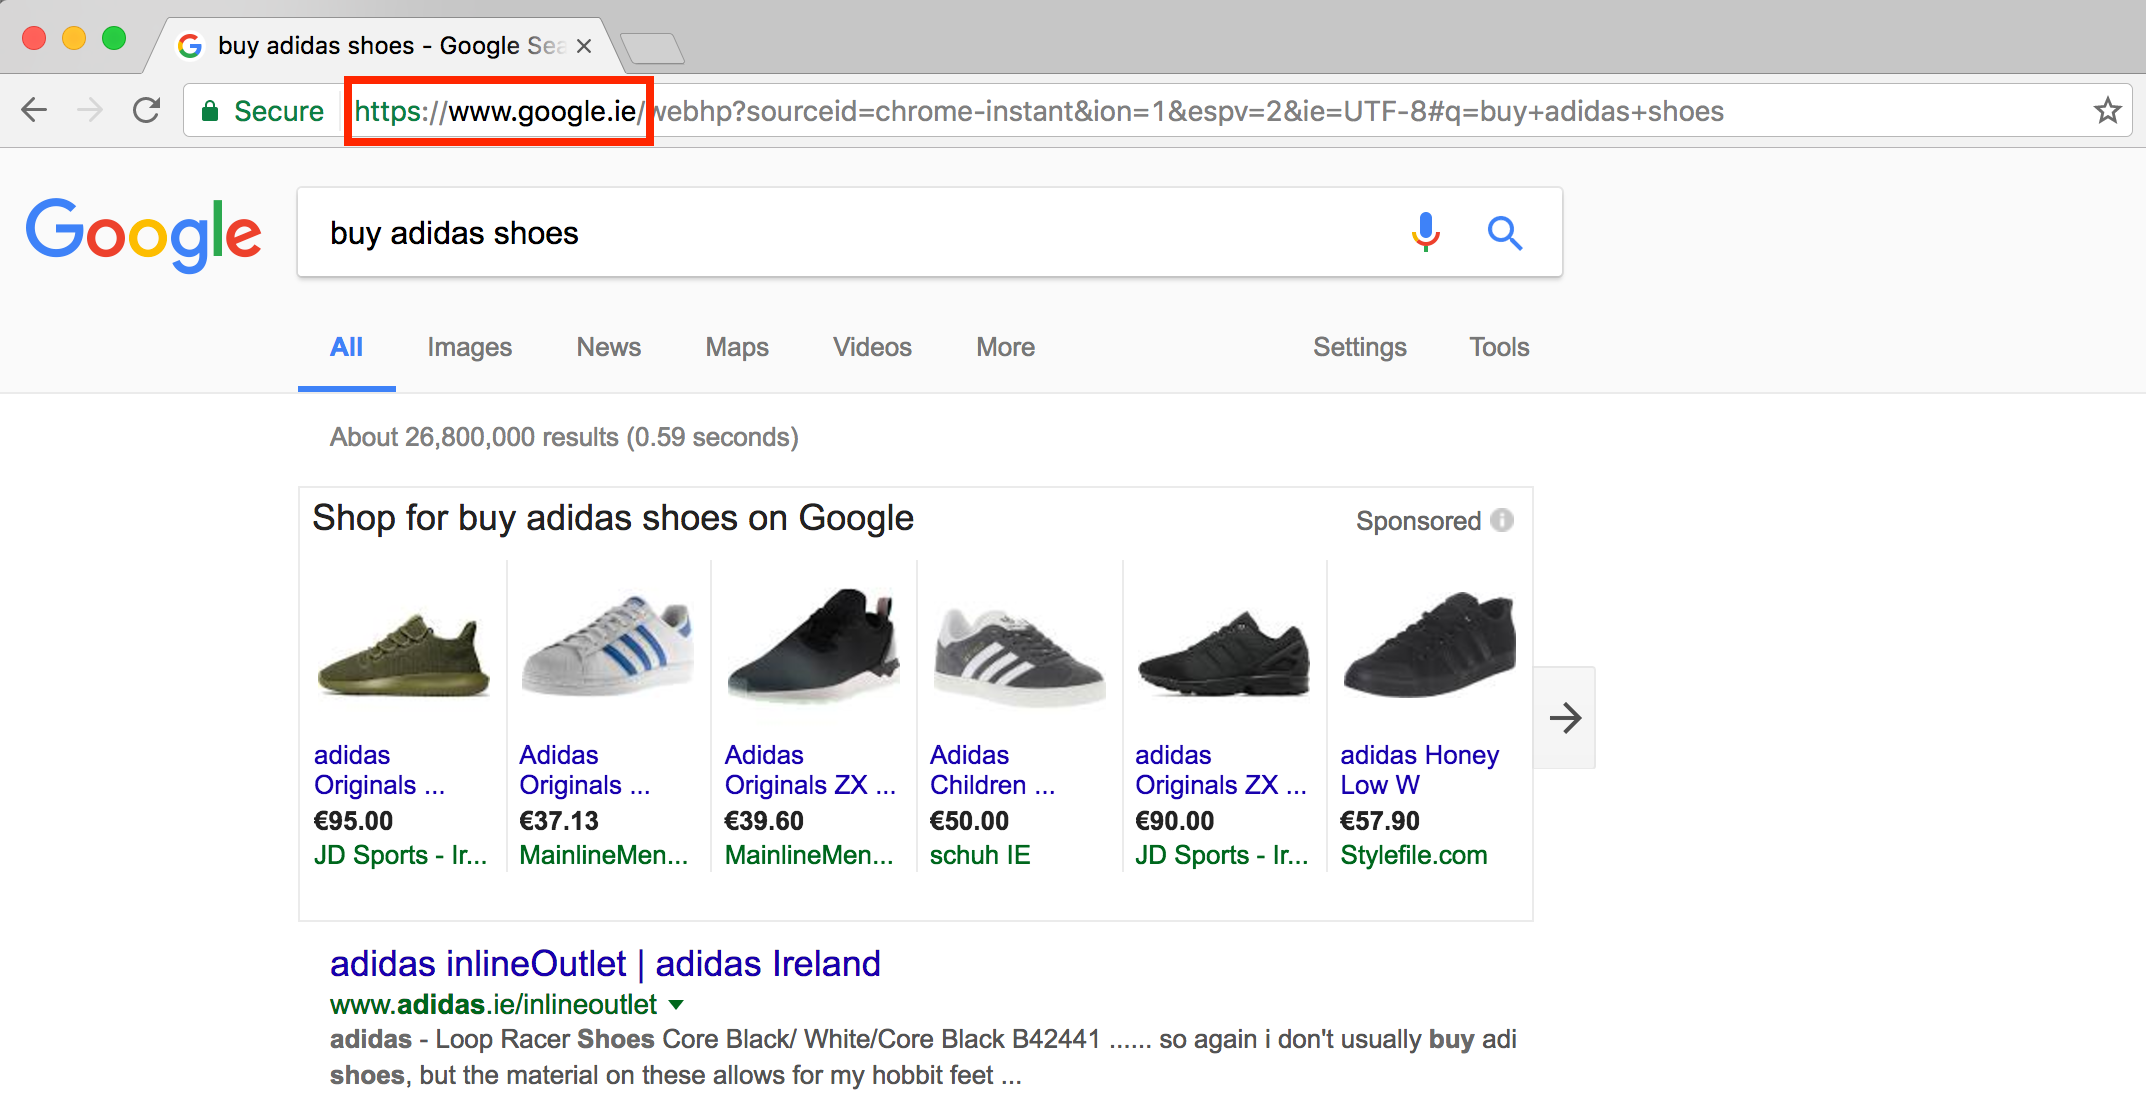The height and width of the screenshot is (1116, 2146).
Task: Click the Sponsored info icon
Action: tap(1502, 520)
